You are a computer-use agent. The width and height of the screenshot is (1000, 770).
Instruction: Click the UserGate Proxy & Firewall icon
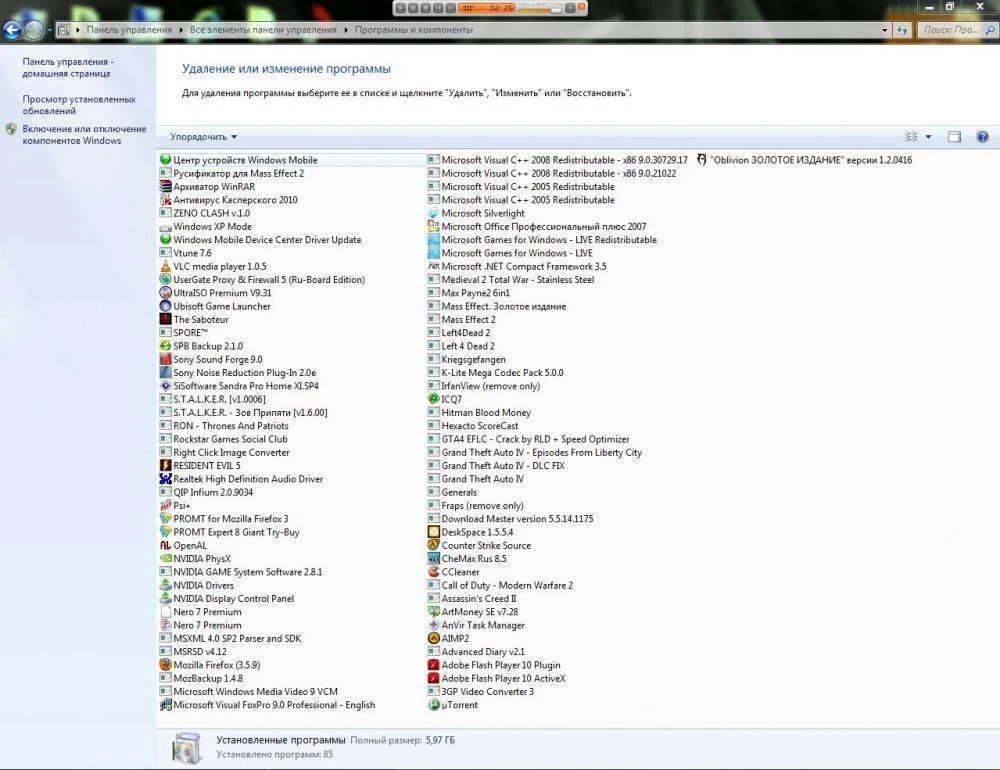pyautogui.click(x=165, y=279)
